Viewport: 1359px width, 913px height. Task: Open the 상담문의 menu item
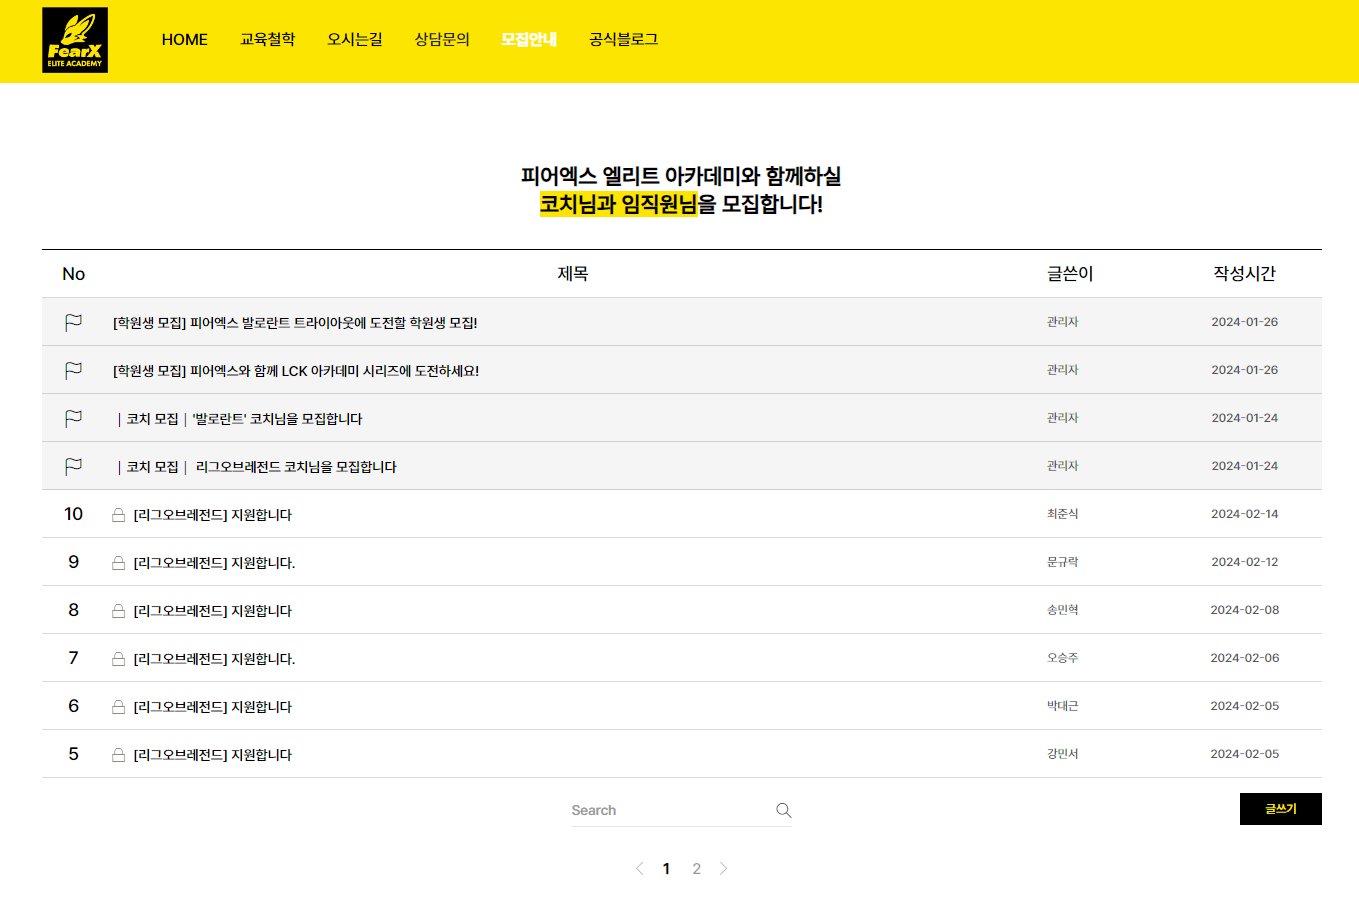point(442,40)
